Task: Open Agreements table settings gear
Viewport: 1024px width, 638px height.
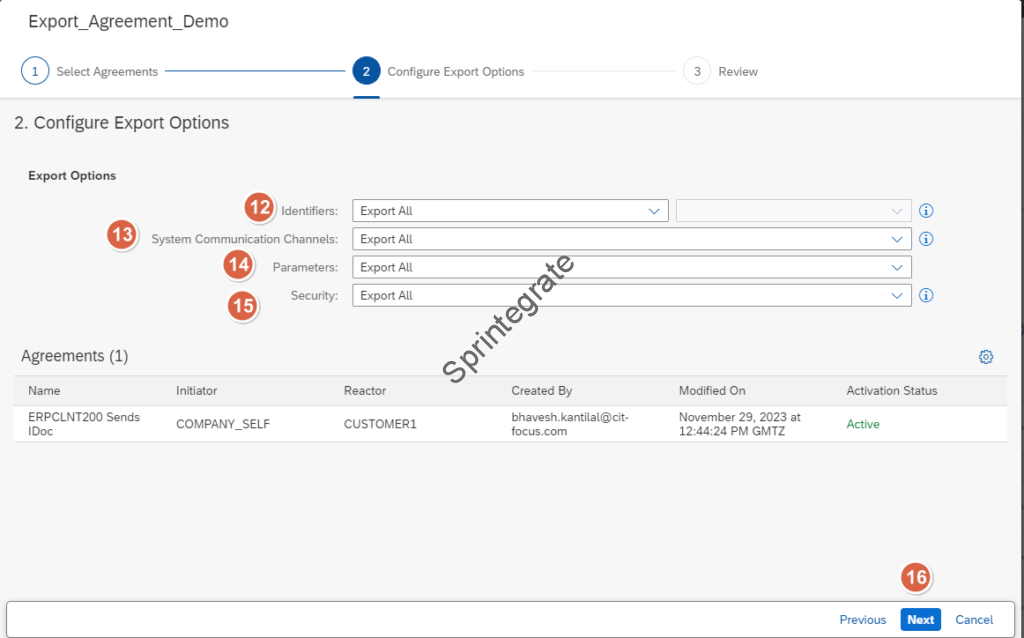Action: 986,357
